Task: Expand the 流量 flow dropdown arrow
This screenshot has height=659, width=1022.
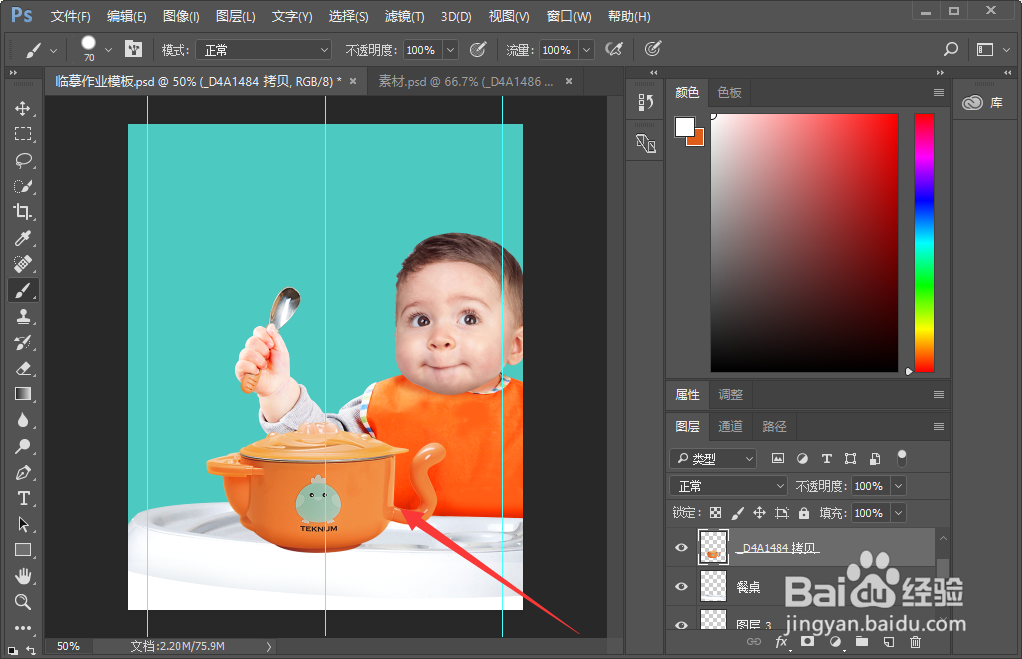Action: [x=586, y=50]
